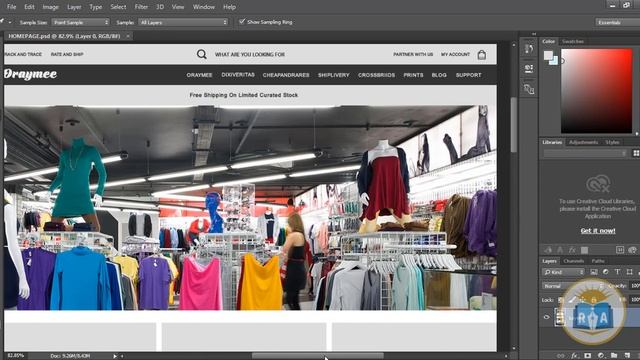Open the collapsed History panel icon

click(x=529, y=49)
